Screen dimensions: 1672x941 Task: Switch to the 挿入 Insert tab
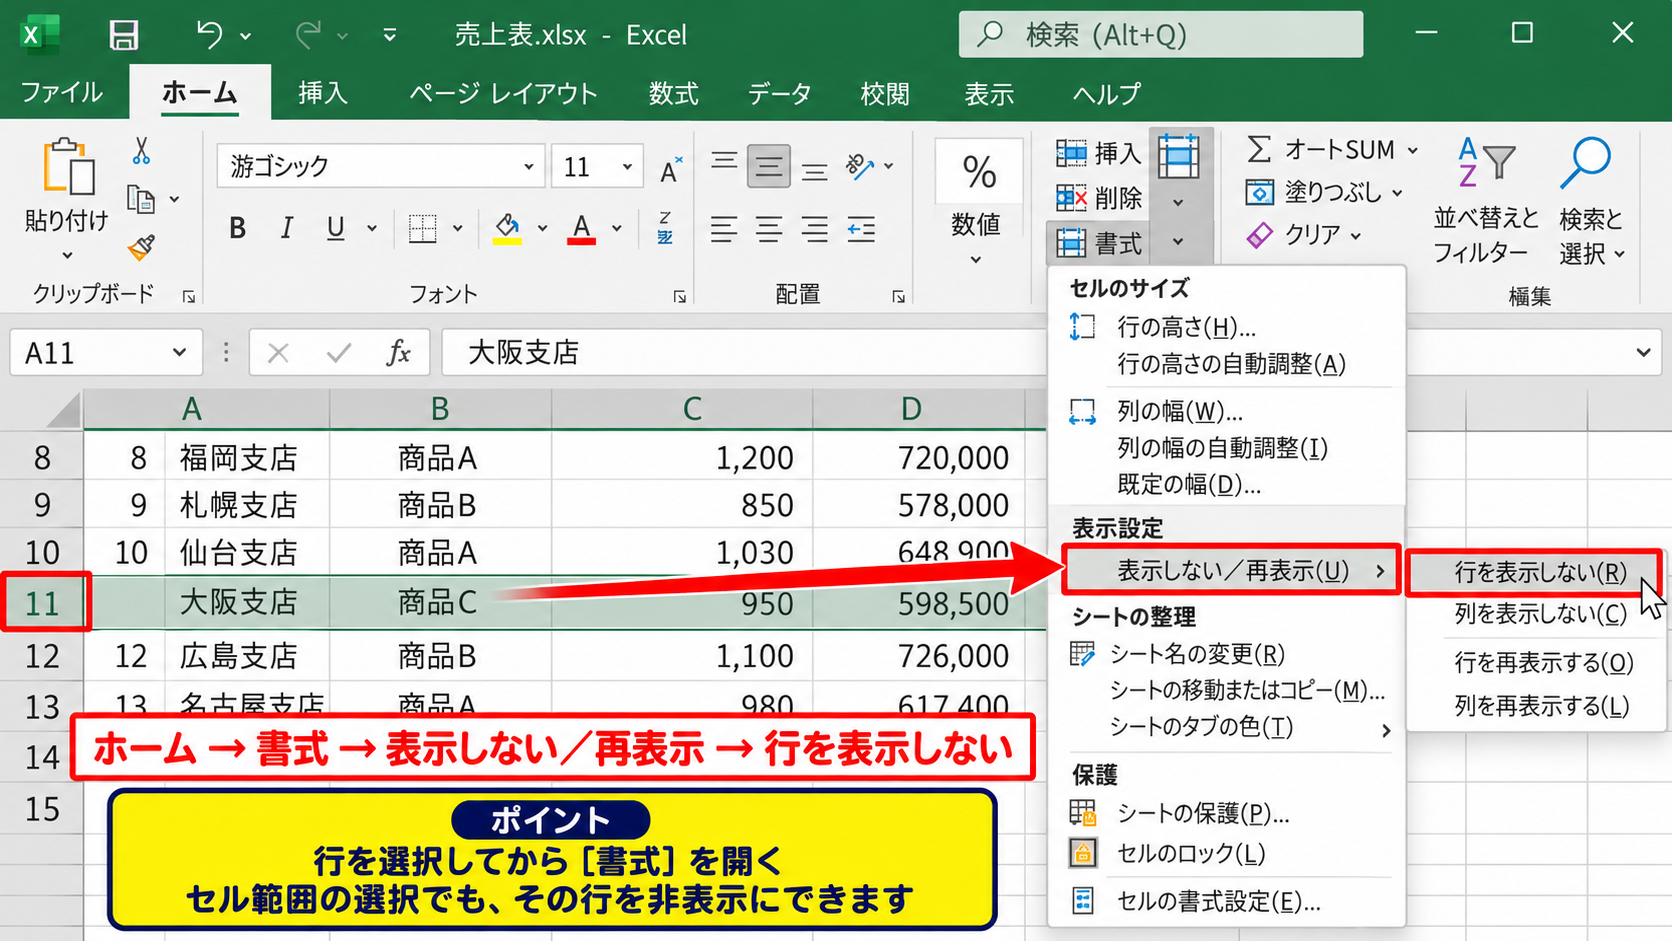(x=323, y=93)
